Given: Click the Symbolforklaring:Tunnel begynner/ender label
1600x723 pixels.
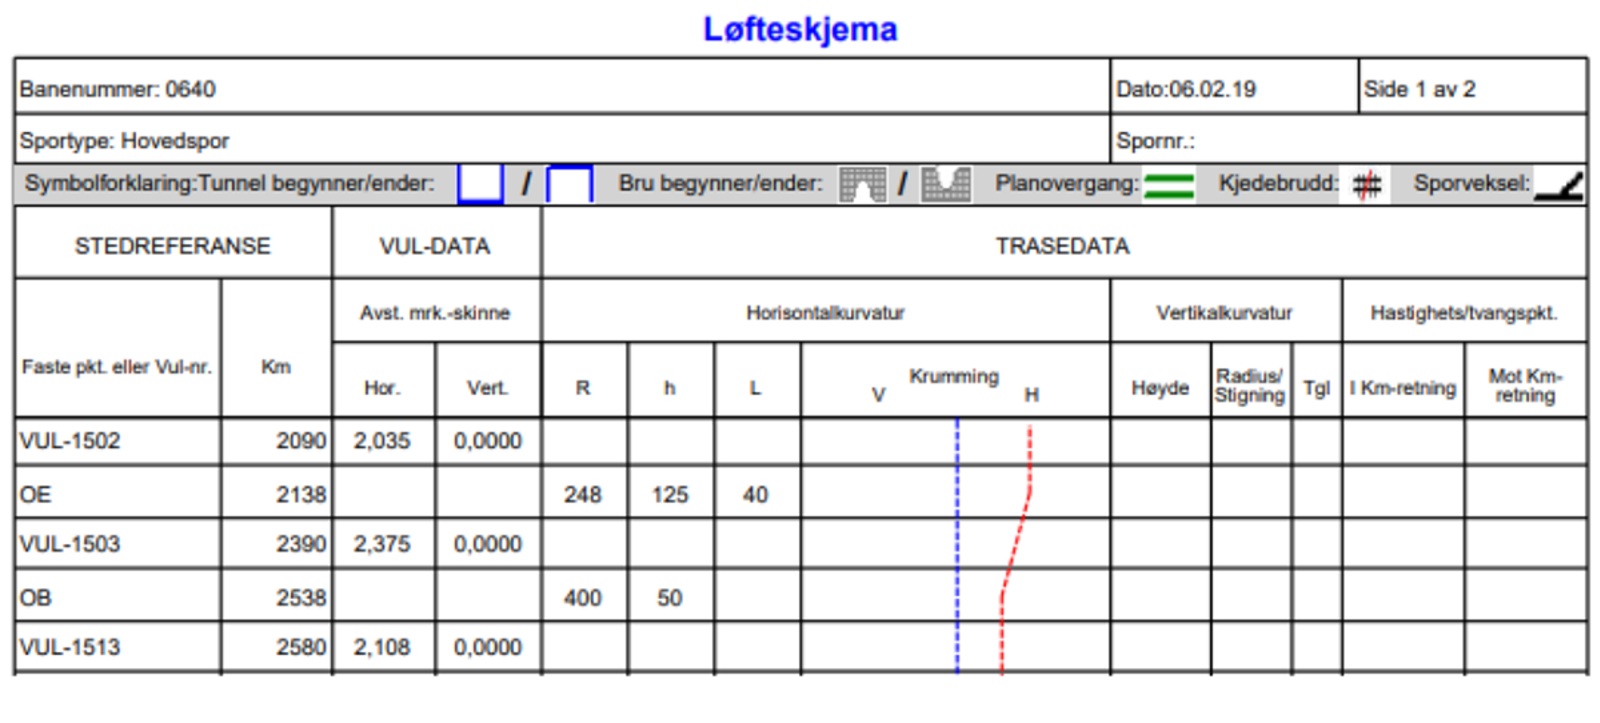Looking at the screenshot, I should click(x=229, y=184).
